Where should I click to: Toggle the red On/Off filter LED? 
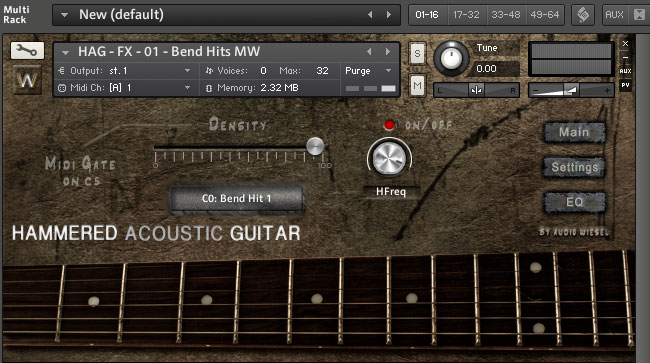point(389,125)
